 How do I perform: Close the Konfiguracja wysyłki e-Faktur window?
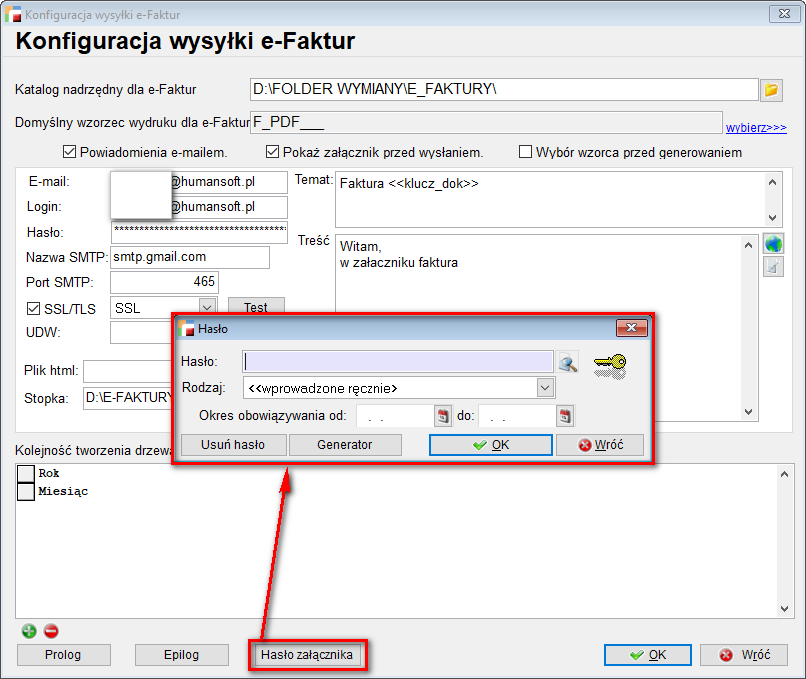[784, 14]
